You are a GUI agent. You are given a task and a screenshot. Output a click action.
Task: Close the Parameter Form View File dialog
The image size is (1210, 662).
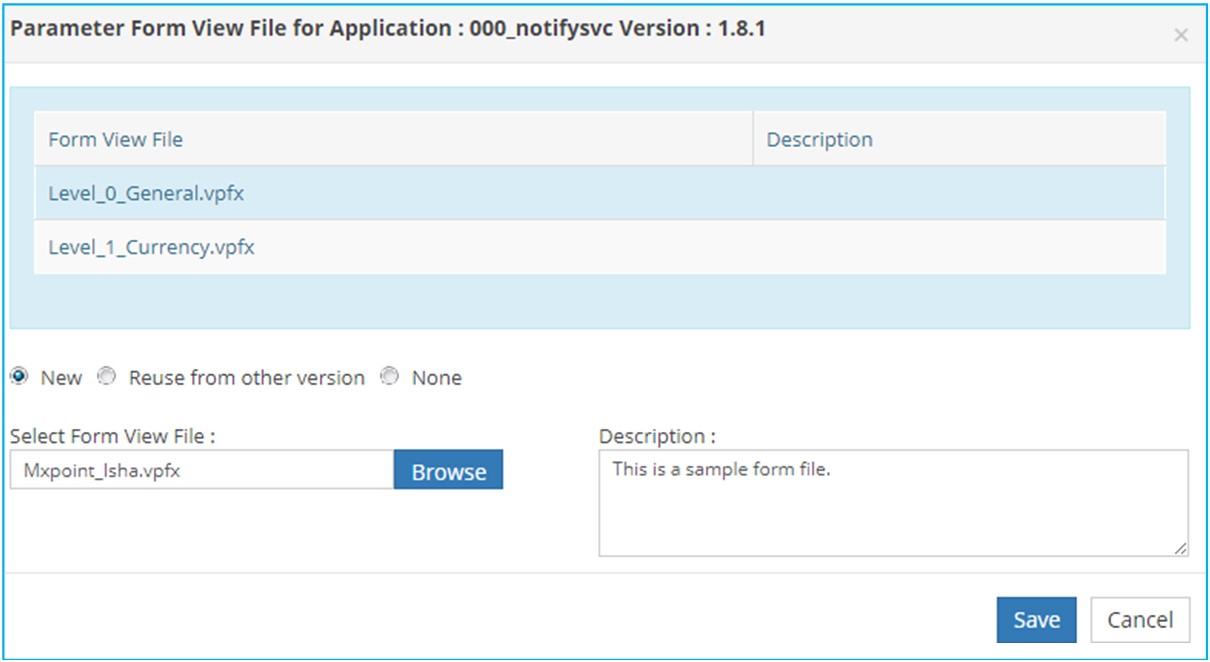click(x=1181, y=35)
